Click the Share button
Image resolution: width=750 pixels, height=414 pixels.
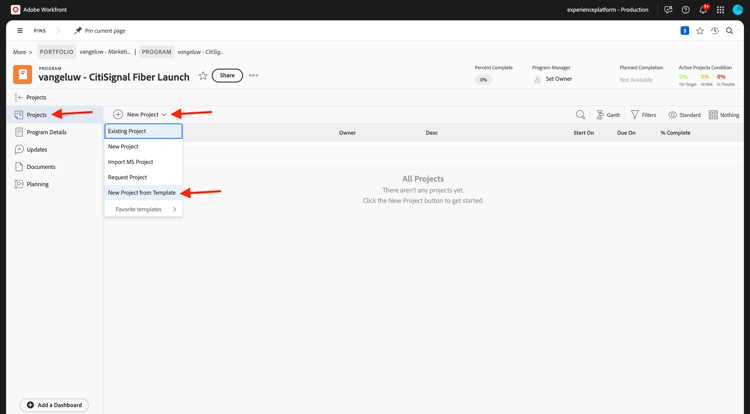click(227, 76)
